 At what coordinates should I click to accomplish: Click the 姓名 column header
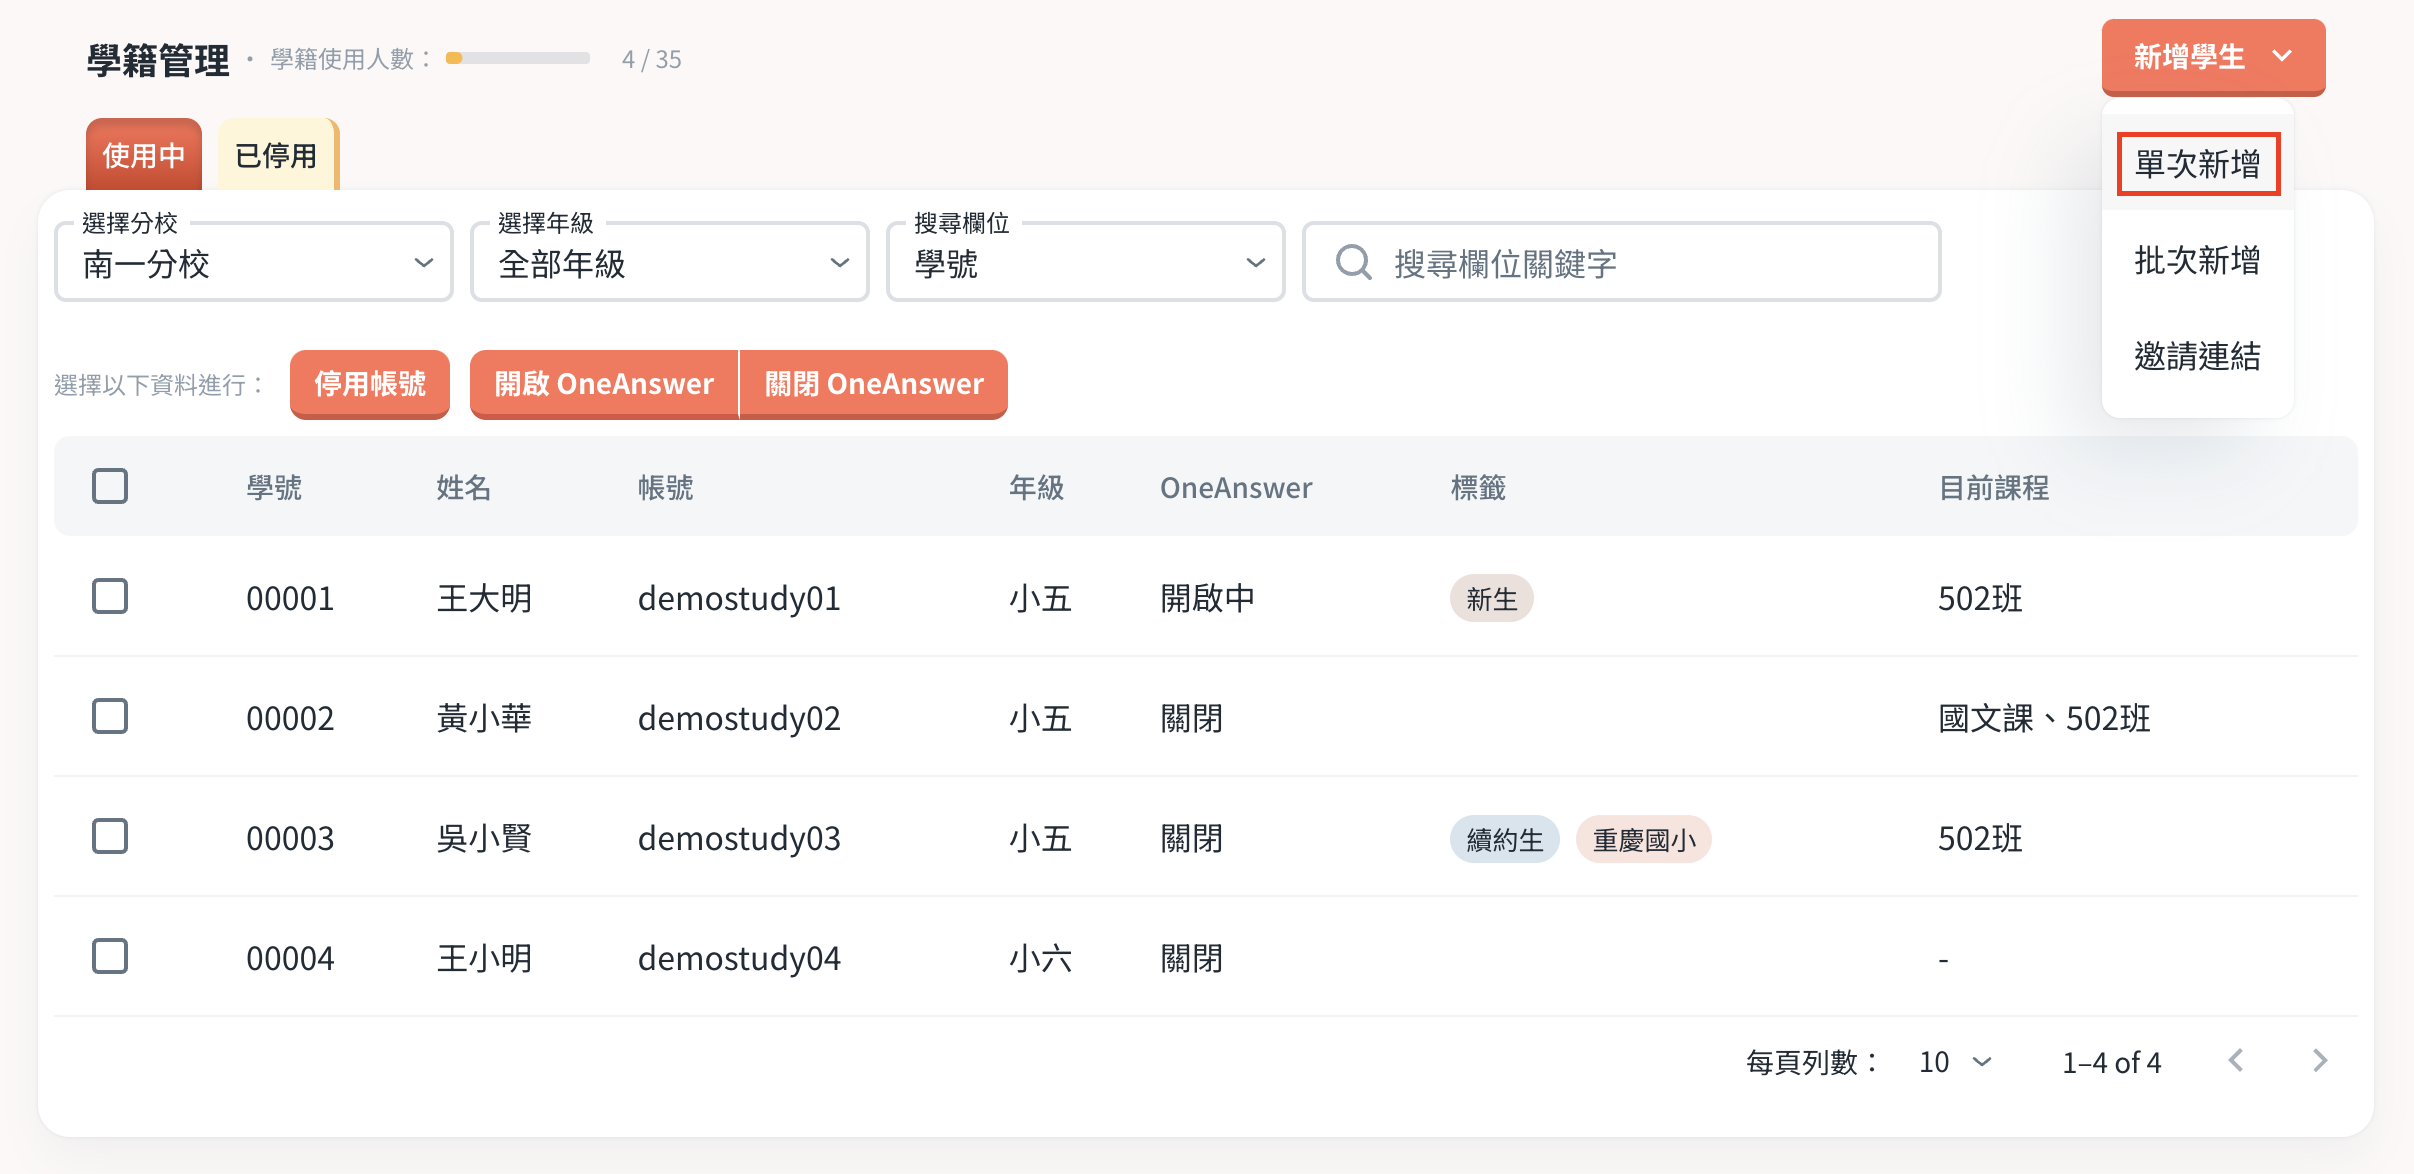464,487
